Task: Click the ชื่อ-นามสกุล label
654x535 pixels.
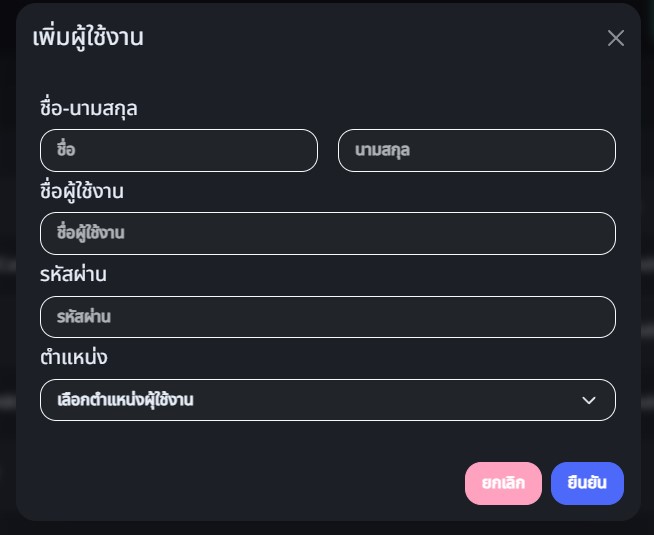Action: click(89, 108)
